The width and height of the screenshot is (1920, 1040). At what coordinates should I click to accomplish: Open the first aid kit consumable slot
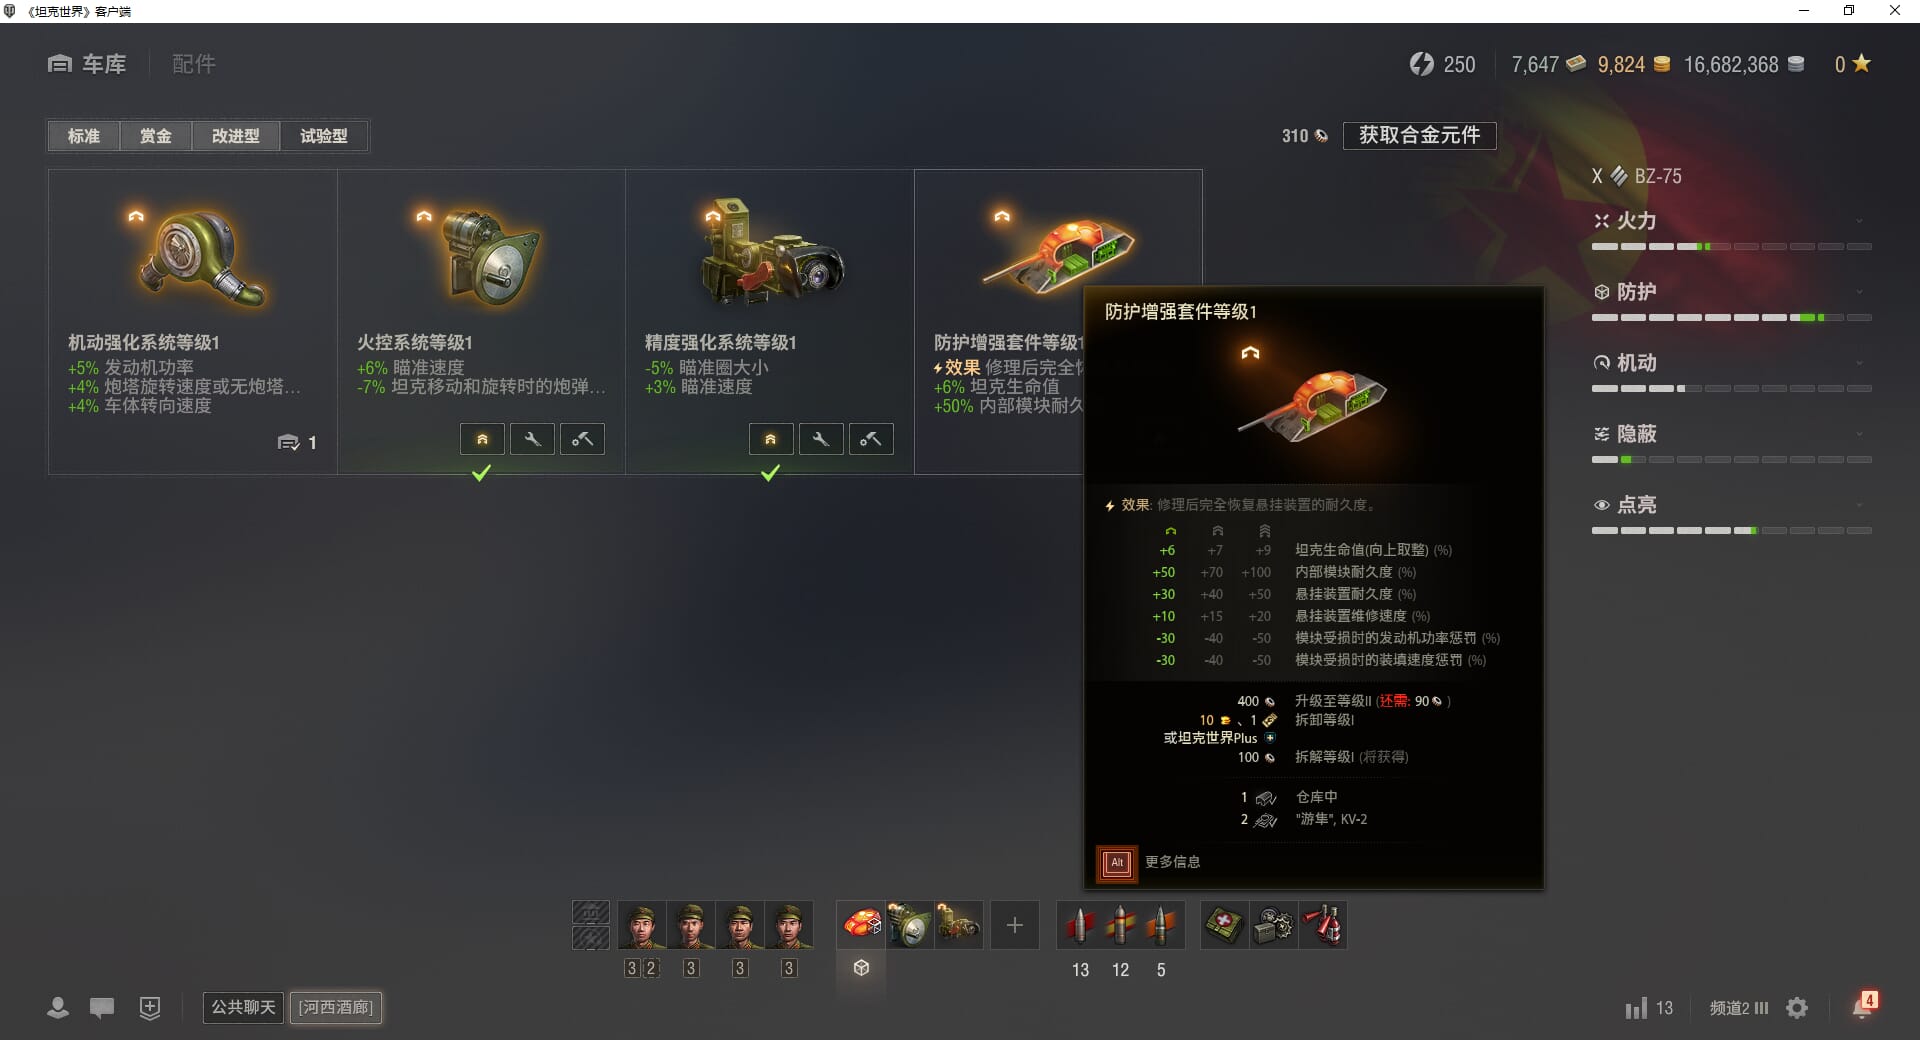[1223, 925]
